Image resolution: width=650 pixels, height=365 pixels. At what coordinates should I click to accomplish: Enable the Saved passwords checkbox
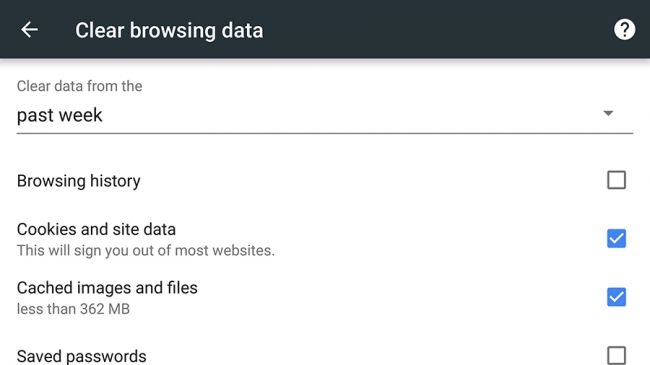(616, 355)
